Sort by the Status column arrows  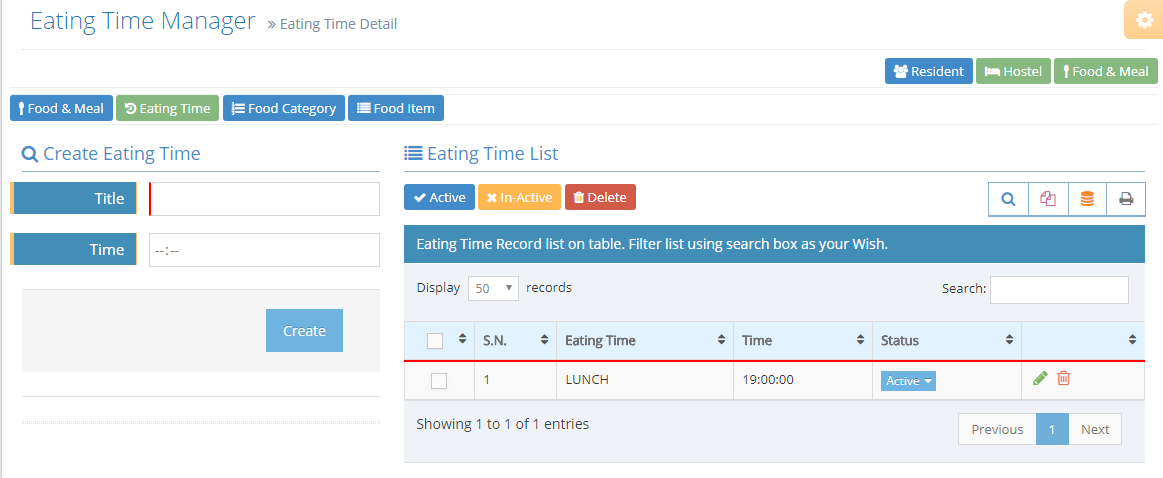click(x=1009, y=340)
